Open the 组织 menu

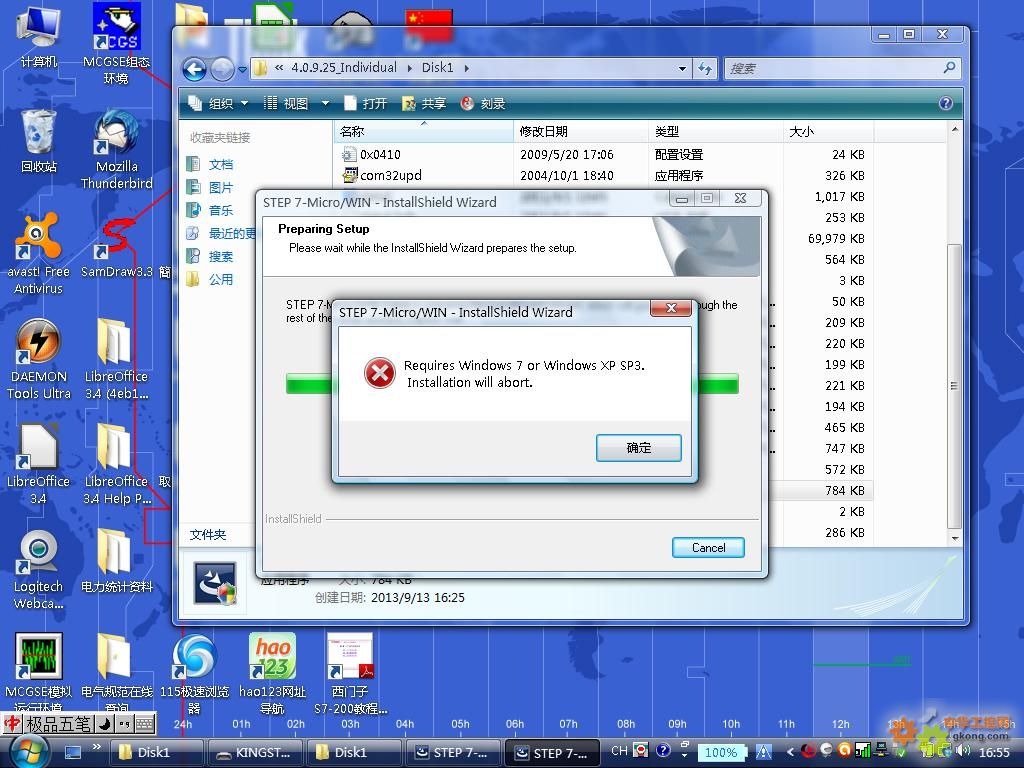tap(219, 103)
